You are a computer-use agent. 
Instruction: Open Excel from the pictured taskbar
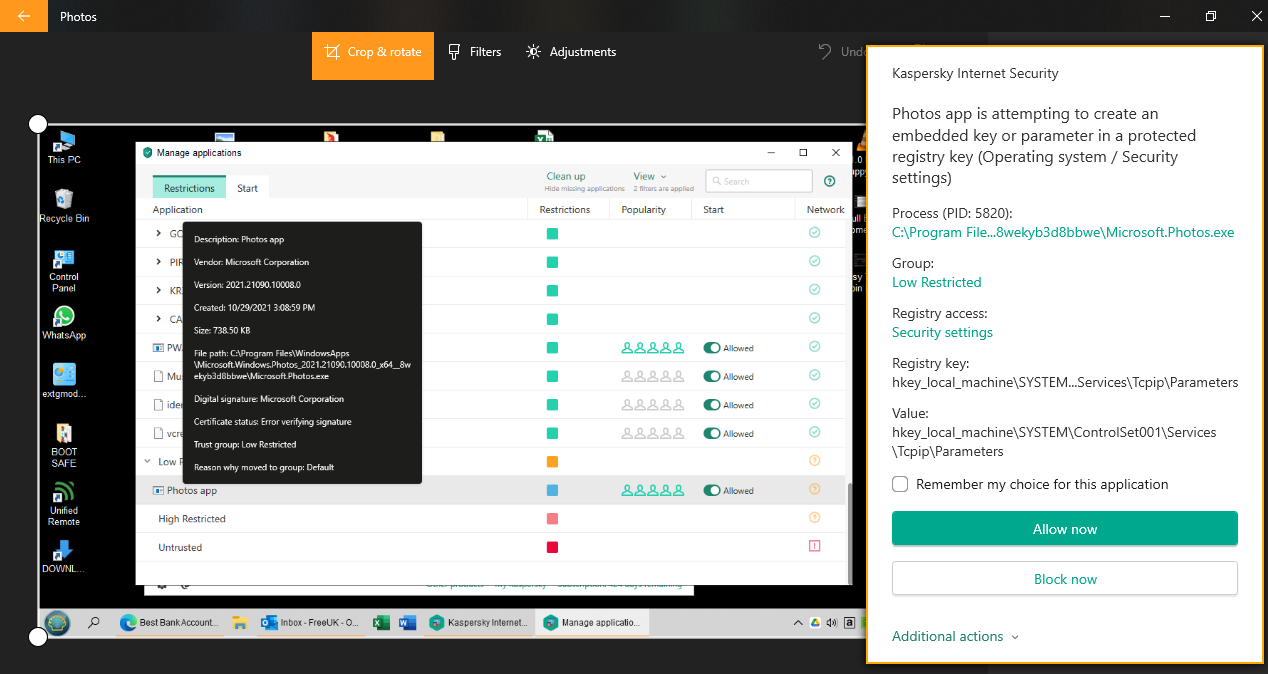(x=381, y=622)
